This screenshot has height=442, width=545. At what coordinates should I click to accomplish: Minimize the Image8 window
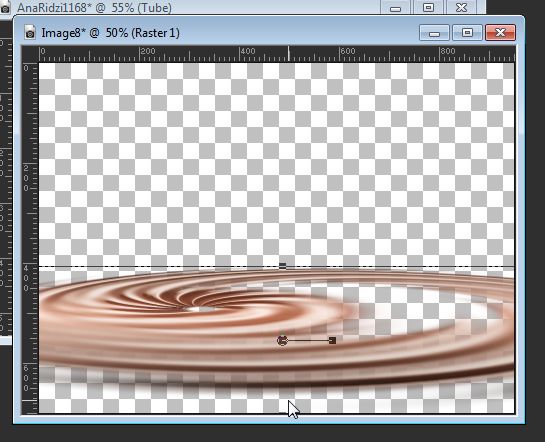click(x=434, y=33)
